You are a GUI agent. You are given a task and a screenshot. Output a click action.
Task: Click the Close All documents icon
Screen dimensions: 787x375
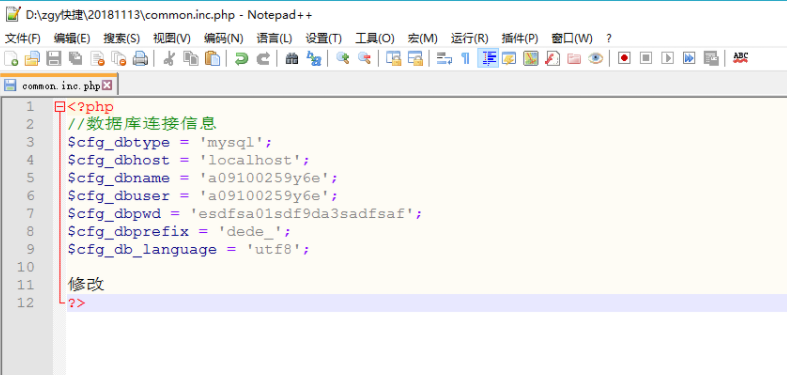click(x=118, y=58)
